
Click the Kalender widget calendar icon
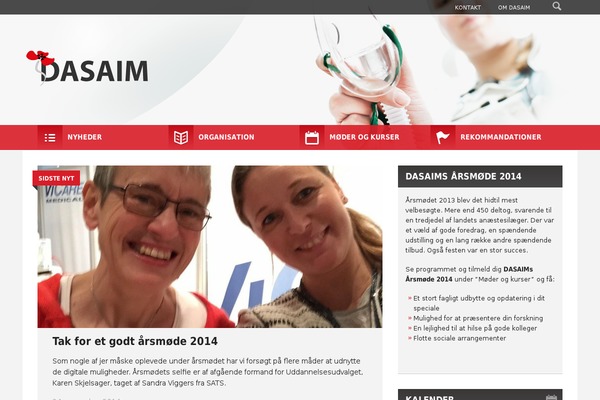pyautogui.click(x=551, y=397)
